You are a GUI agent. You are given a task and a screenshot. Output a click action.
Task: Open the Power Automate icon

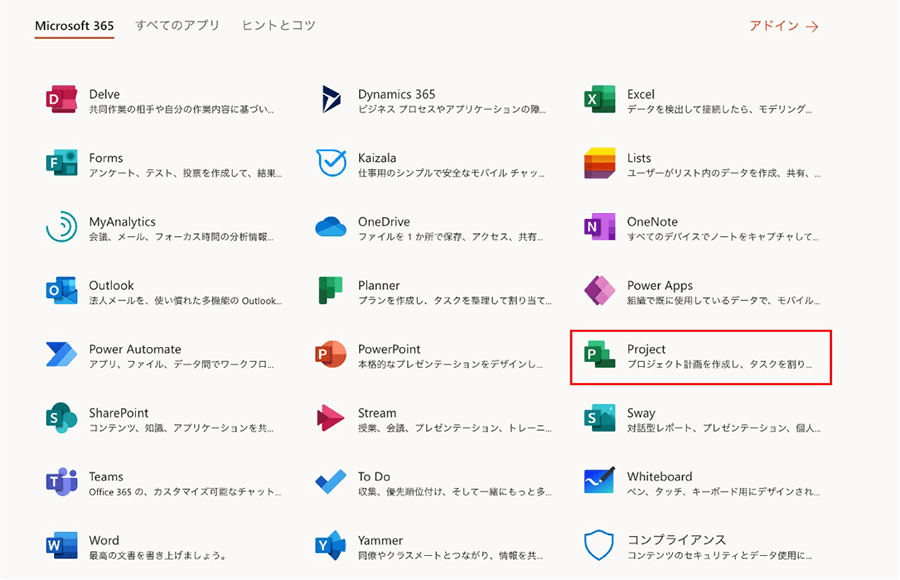click(61, 355)
